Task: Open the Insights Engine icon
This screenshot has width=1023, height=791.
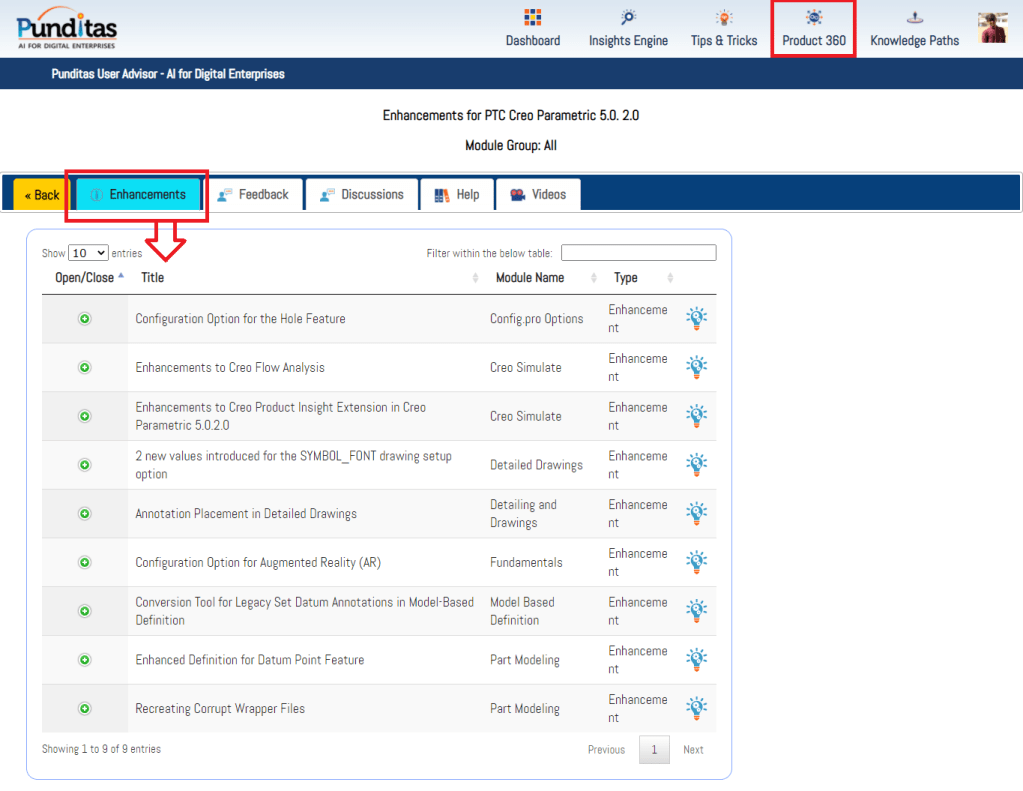Action: point(627,18)
